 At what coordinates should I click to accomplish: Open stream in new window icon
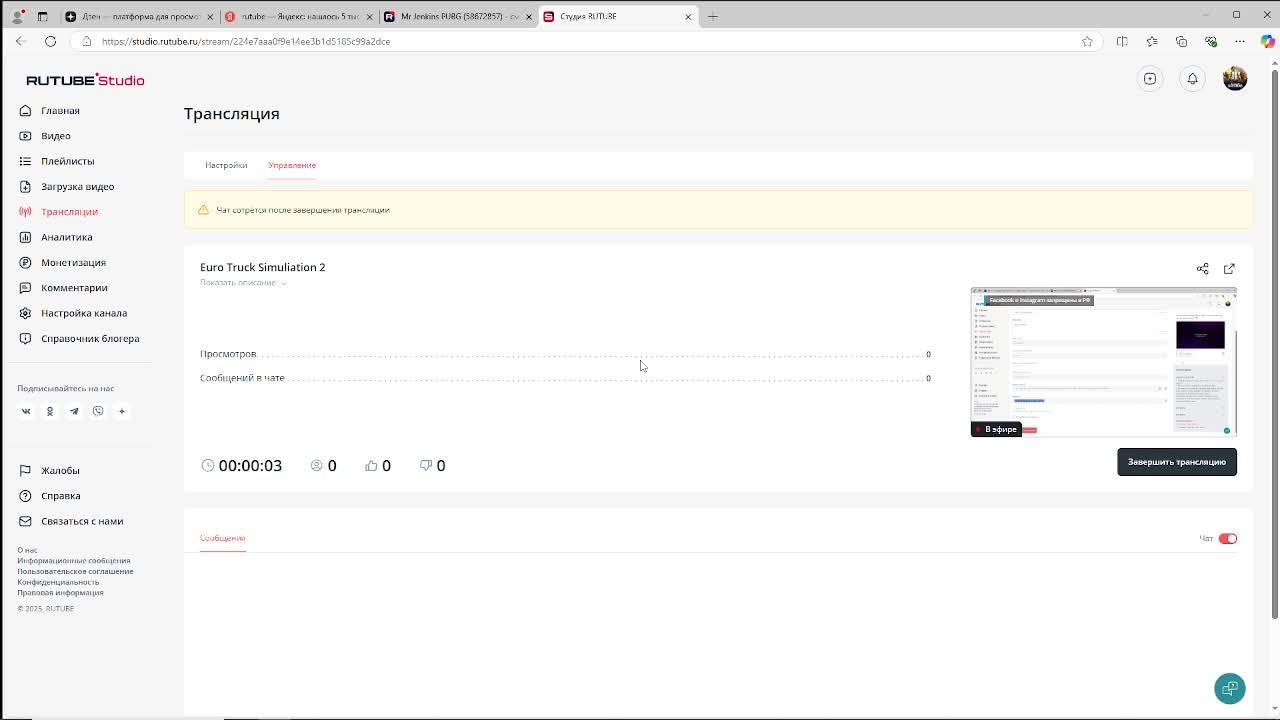pyautogui.click(x=1229, y=268)
